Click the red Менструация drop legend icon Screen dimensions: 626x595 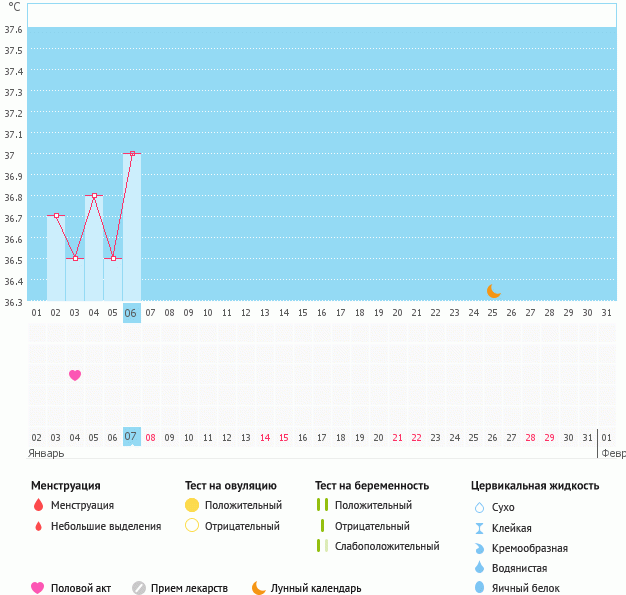click(x=38, y=506)
